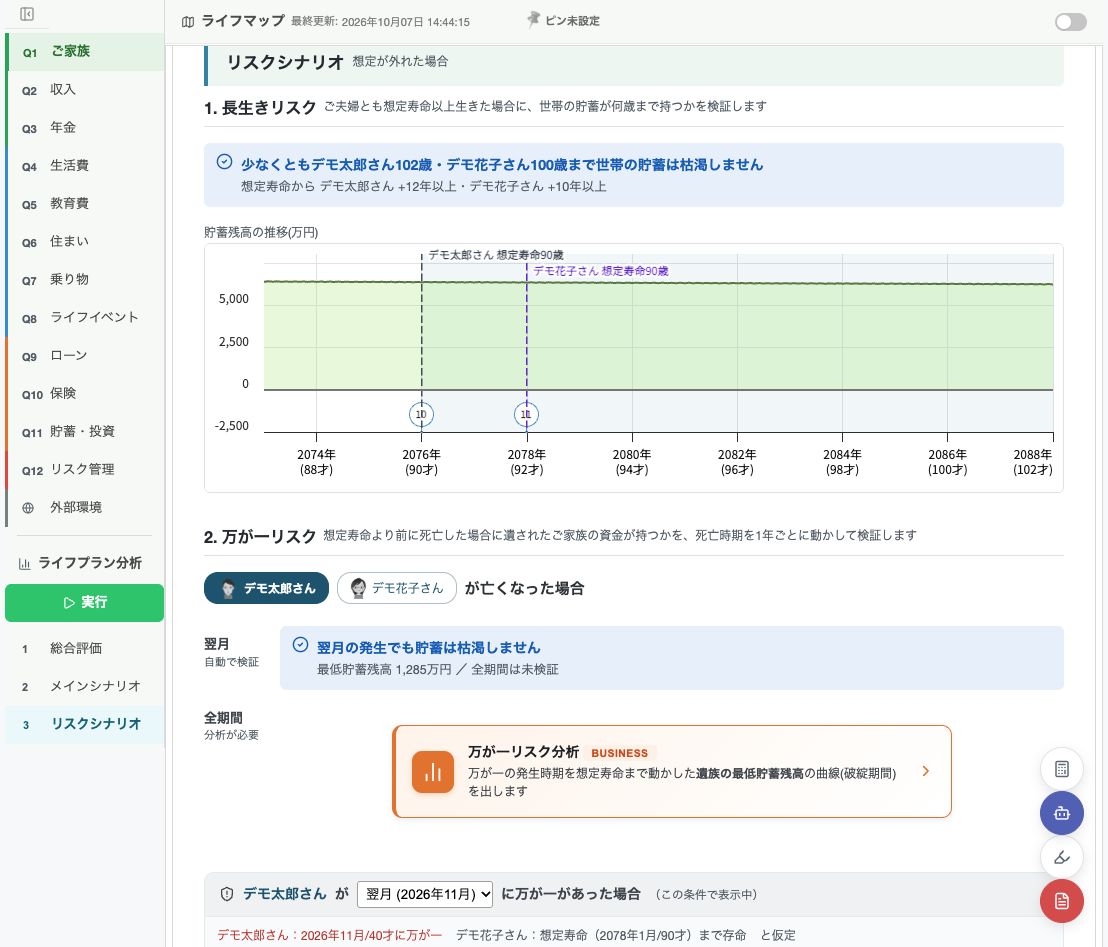Open Q1 ご家族 section

click(85, 52)
